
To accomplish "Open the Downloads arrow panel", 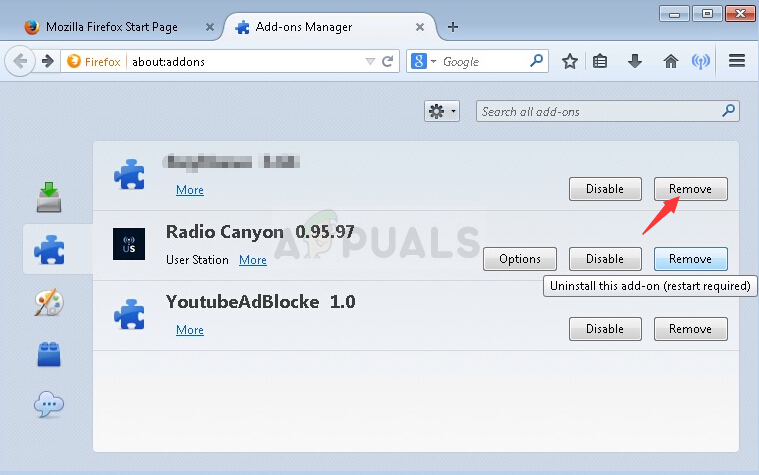I will coord(635,61).
